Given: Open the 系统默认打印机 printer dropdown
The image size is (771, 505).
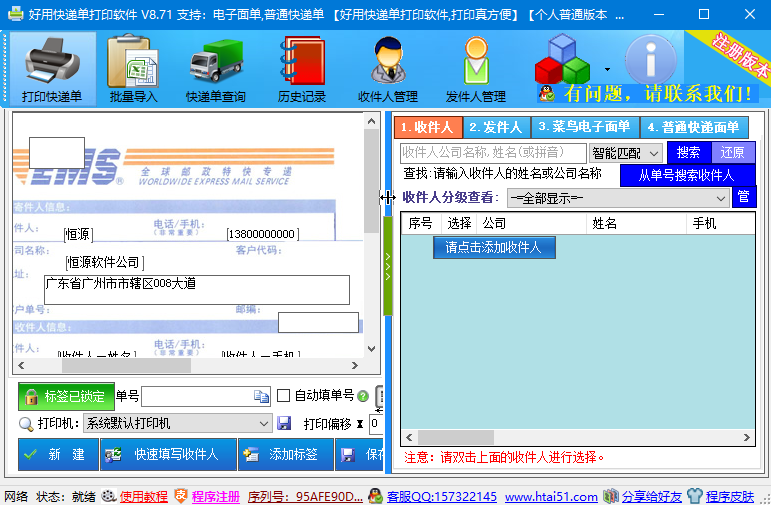Looking at the screenshot, I should tap(178, 423).
